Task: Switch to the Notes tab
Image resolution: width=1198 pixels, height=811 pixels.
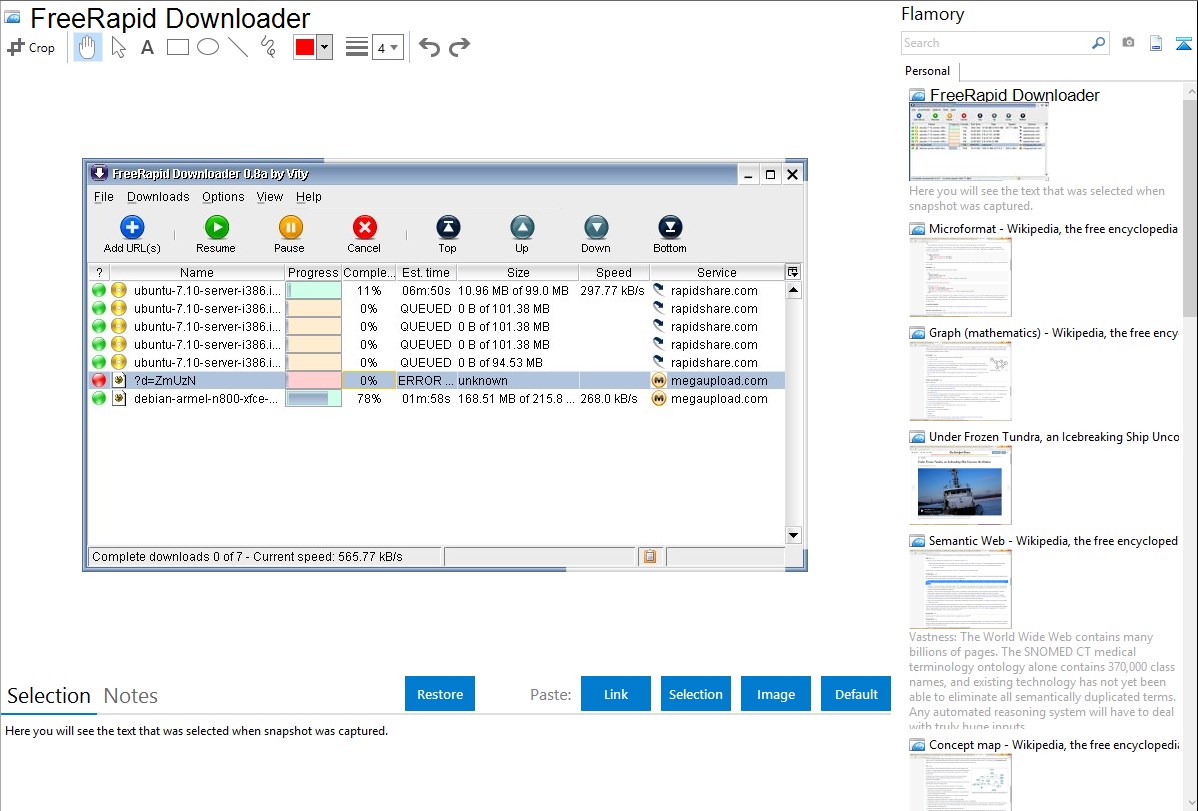Action: [131, 696]
